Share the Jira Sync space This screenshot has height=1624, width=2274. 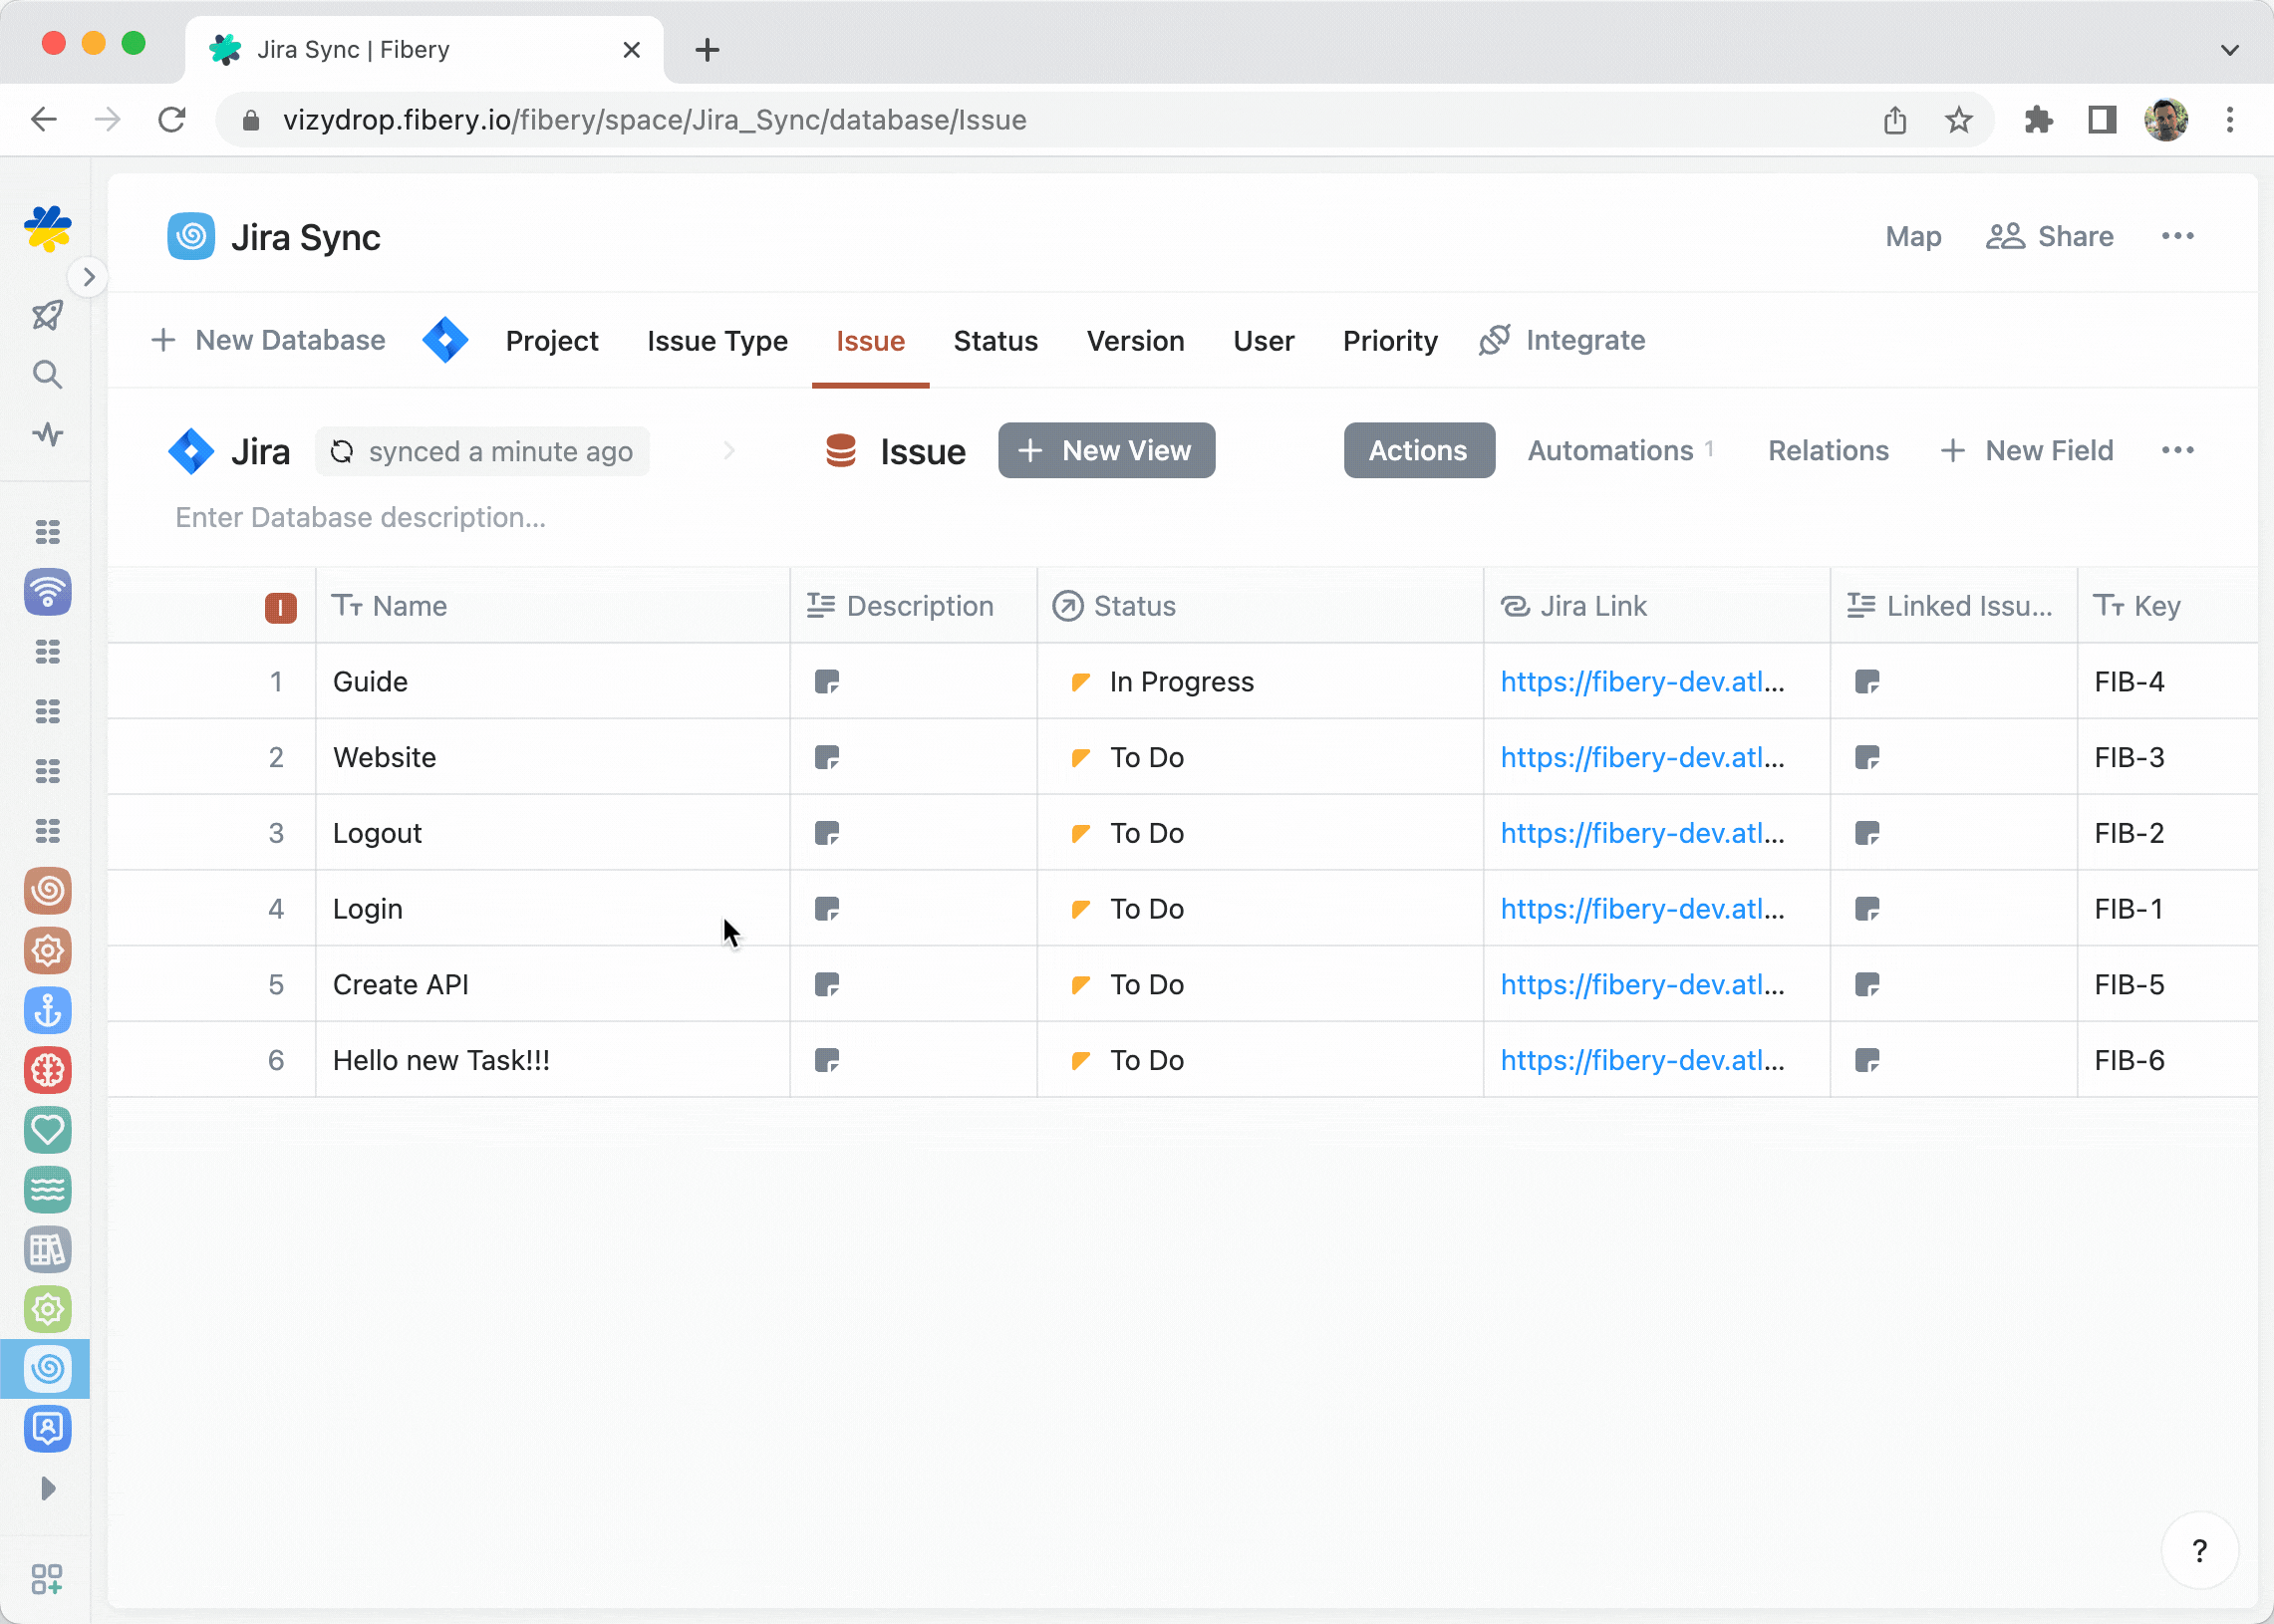[2050, 237]
